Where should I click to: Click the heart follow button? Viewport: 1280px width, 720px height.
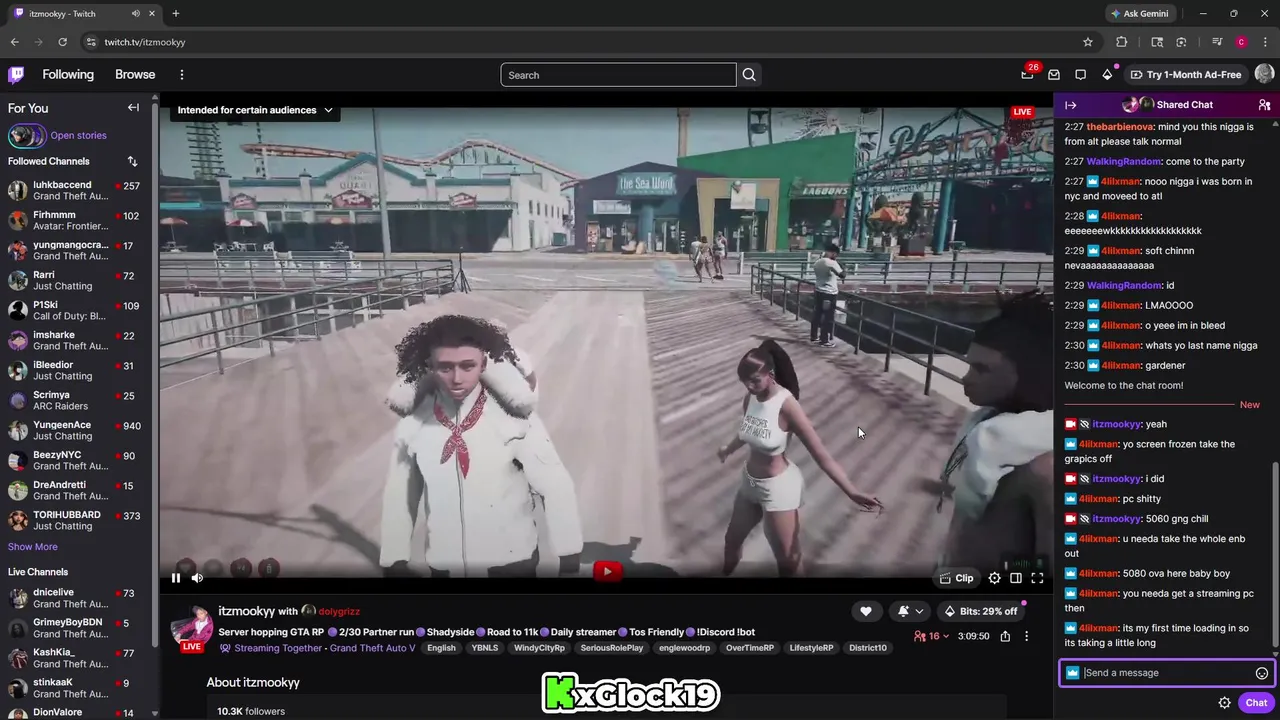coord(866,611)
